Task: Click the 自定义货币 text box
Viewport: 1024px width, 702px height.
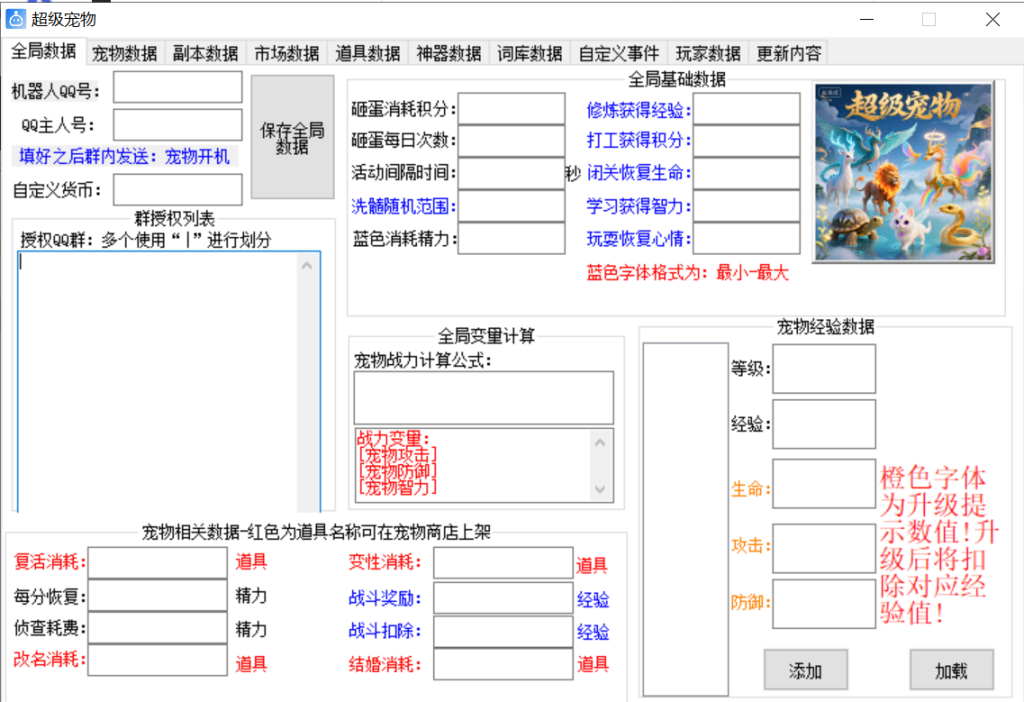Action: [178, 189]
